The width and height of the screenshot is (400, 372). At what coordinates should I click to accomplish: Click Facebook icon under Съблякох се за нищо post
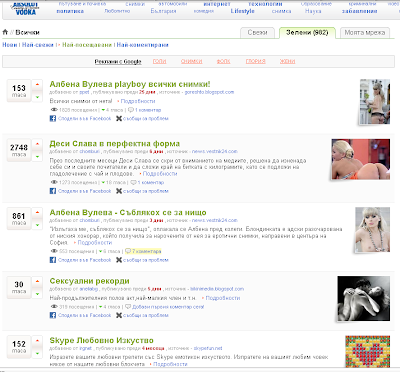click(x=53, y=260)
